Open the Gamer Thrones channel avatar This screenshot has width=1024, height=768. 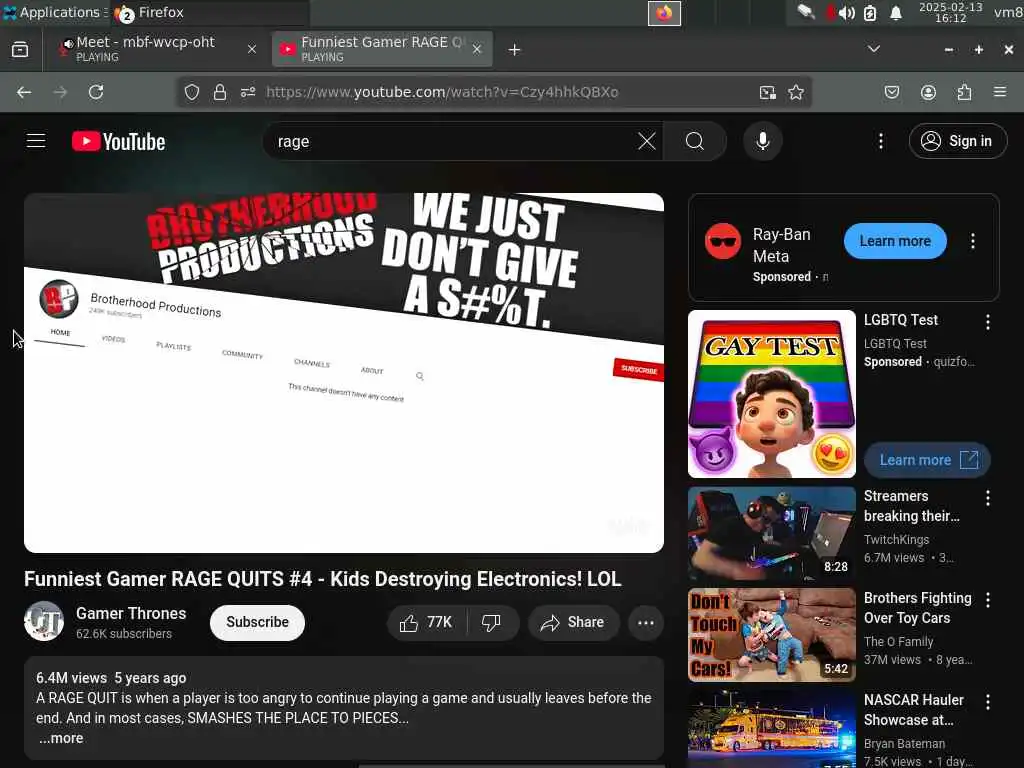pyautogui.click(x=44, y=621)
